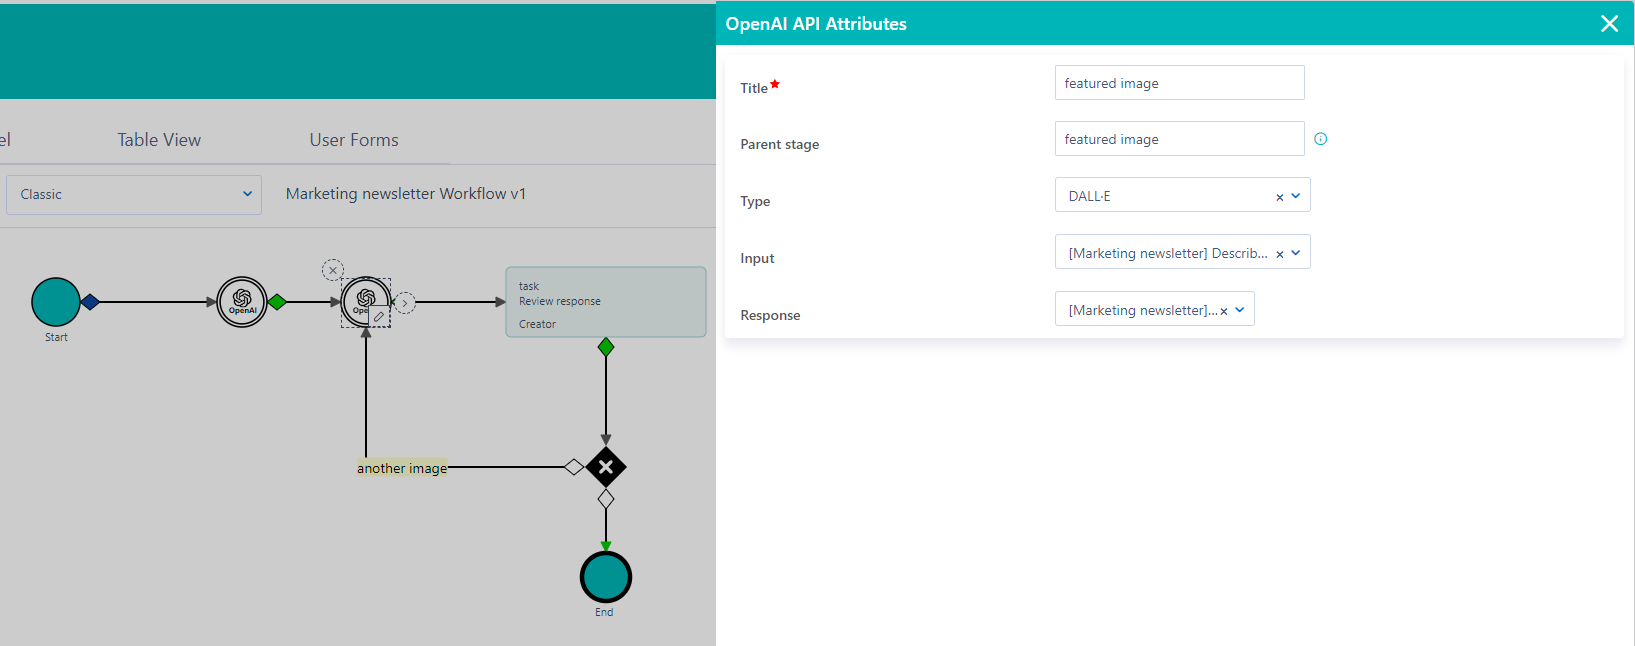Screen dimensions: 1635x646
Task: Switch to the Table View tab
Action: tap(159, 140)
